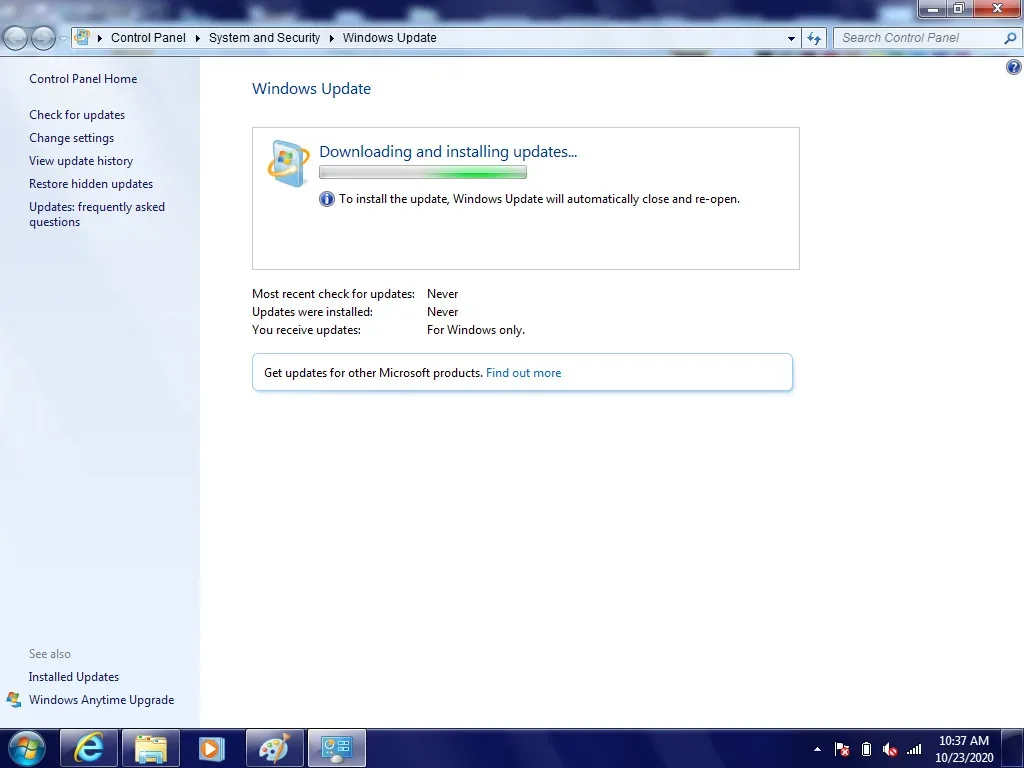Screen dimensions: 1024x768
Task: Click the Windows Anytime Upgrade icon
Action: 14,699
